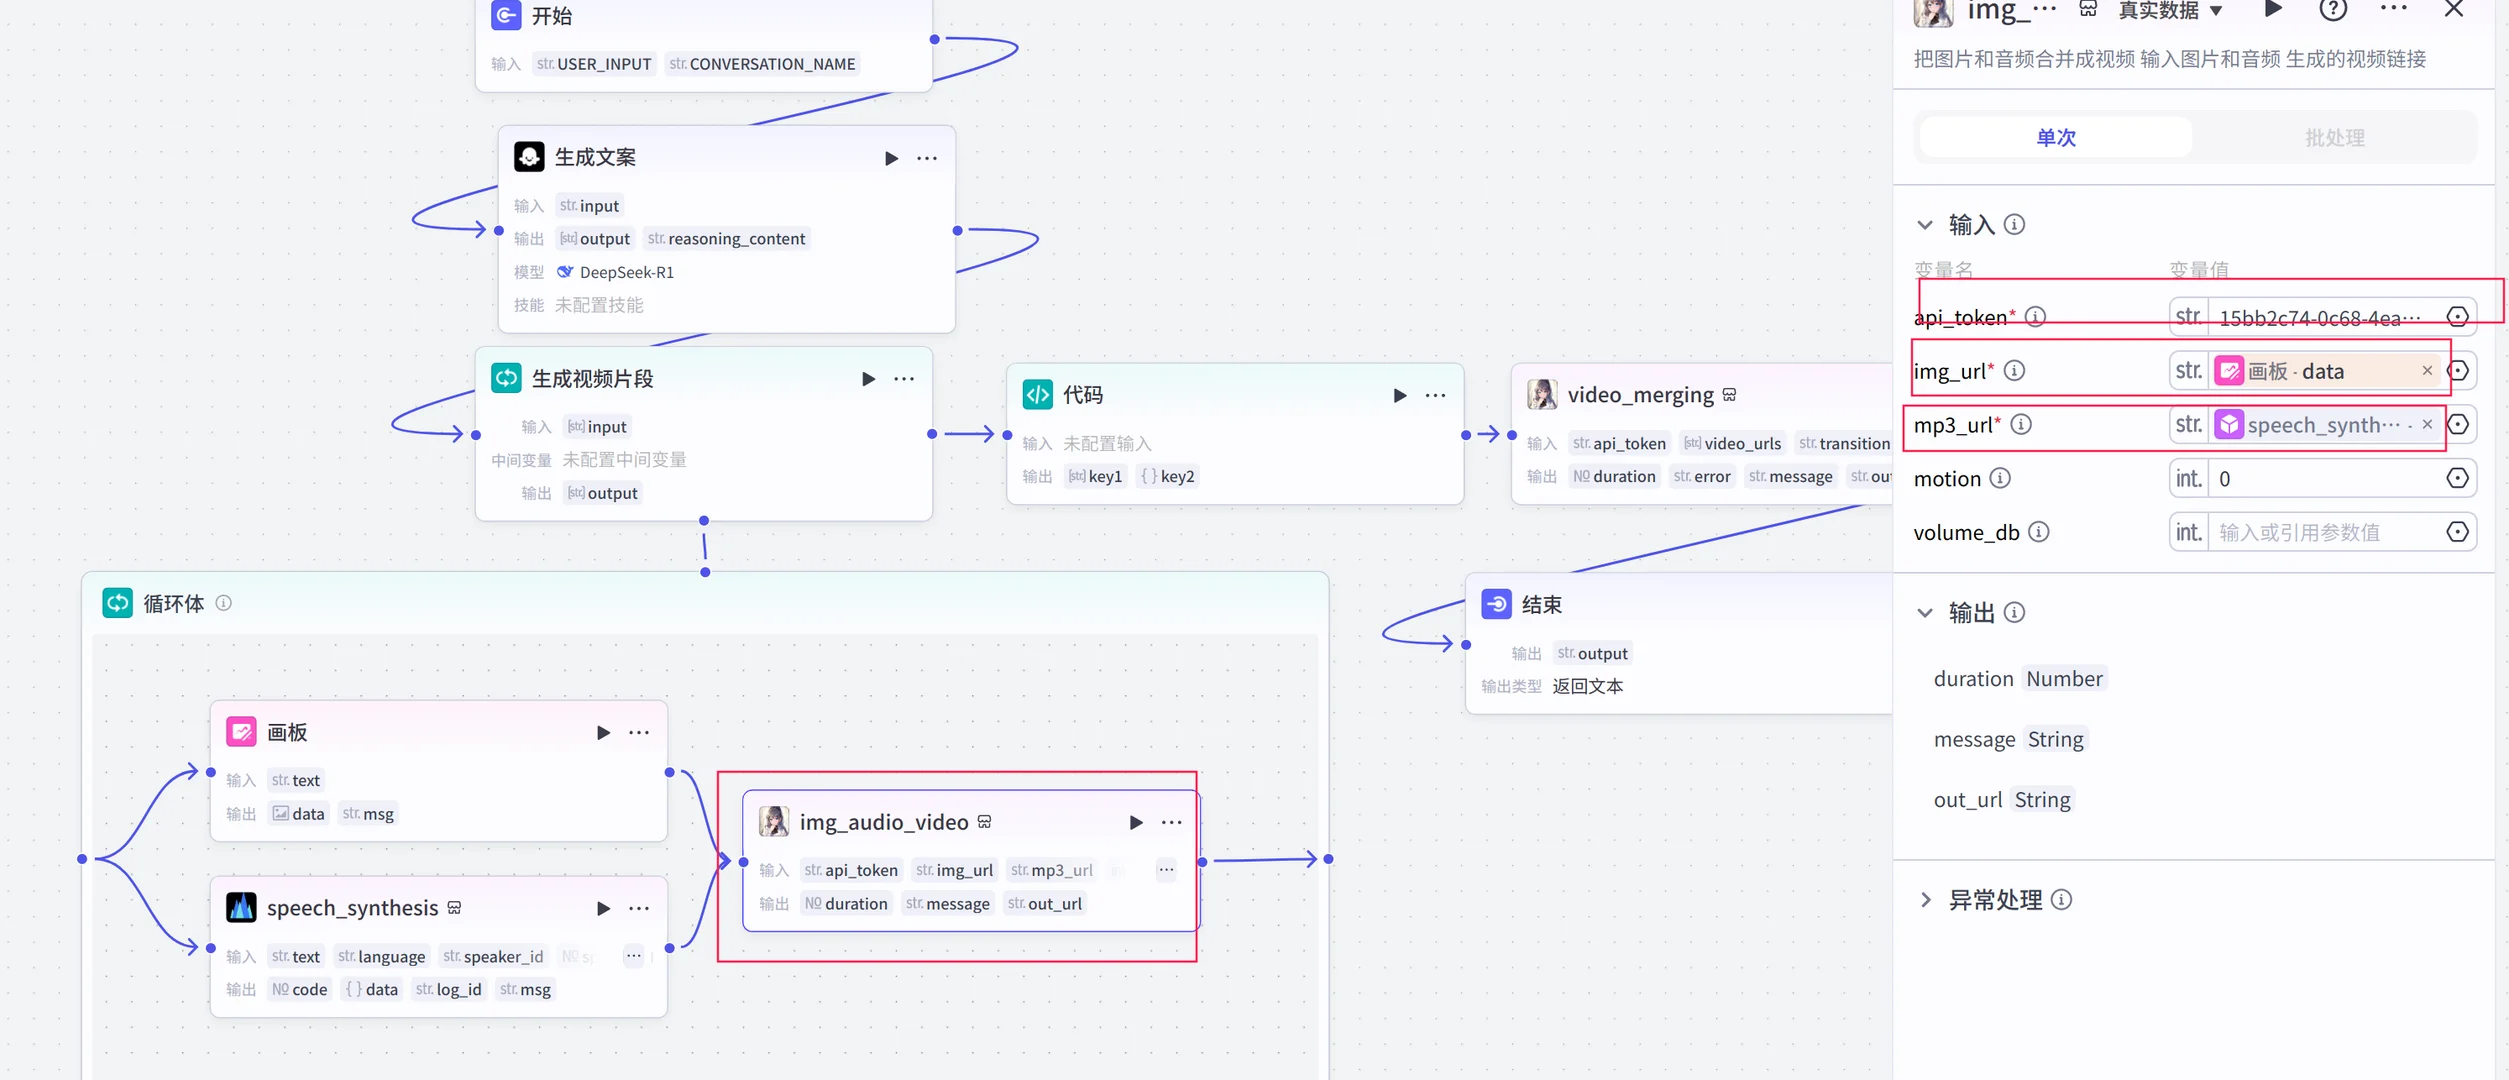Open 真实数据 dropdown in panel header
2509x1080 pixels.
click(x=2171, y=11)
